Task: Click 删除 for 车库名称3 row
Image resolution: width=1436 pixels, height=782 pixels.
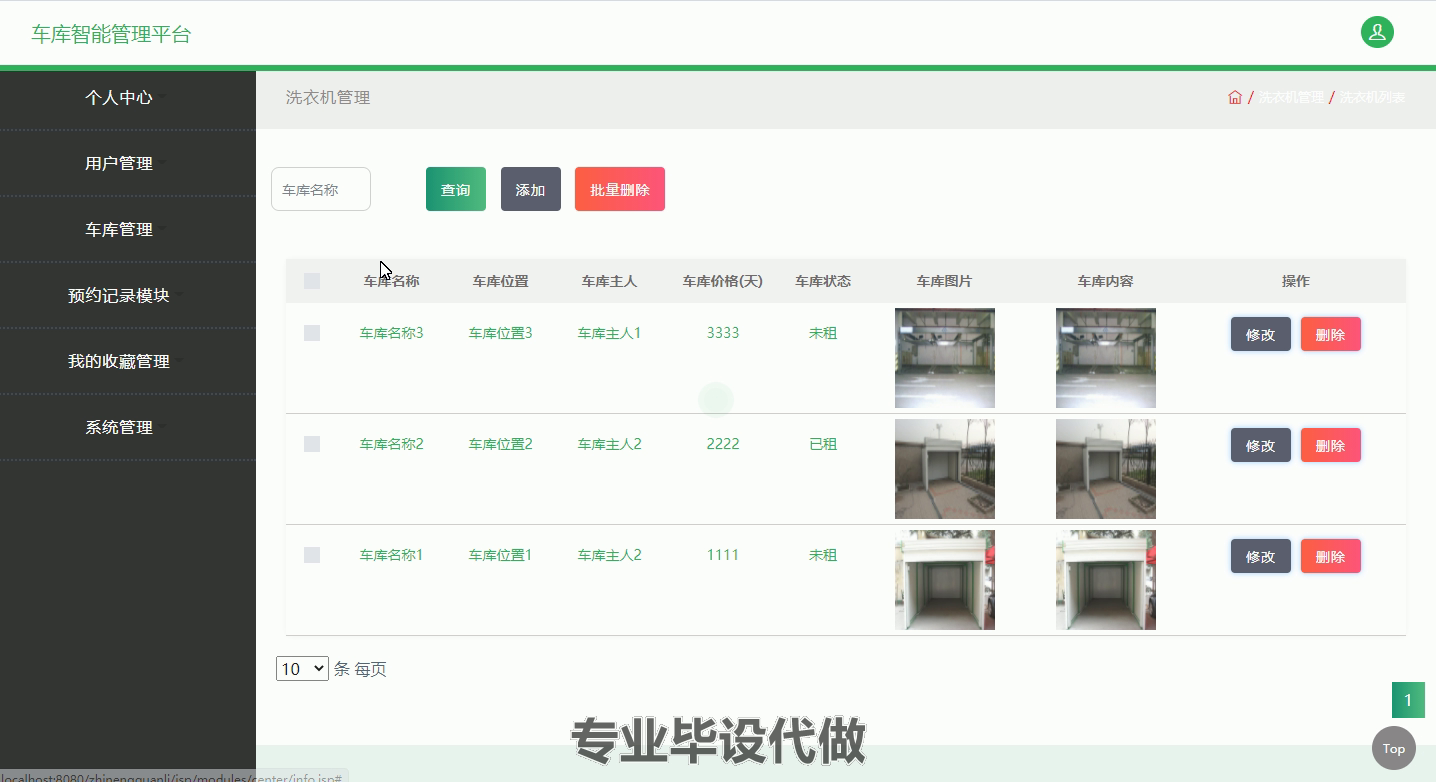Action: click(x=1331, y=334)
